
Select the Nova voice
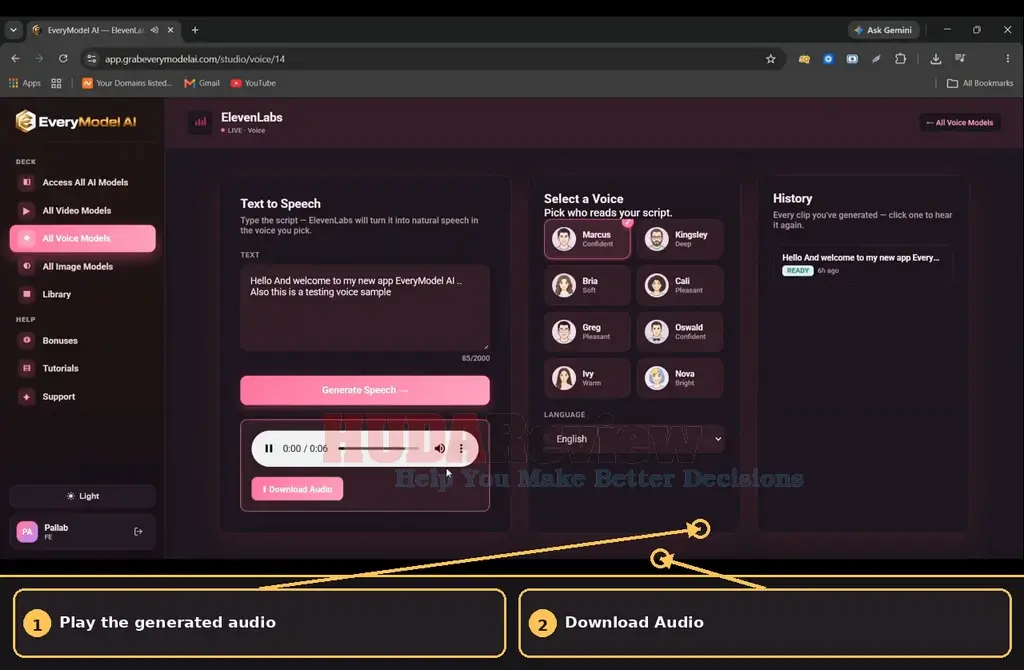pos(680,378)
